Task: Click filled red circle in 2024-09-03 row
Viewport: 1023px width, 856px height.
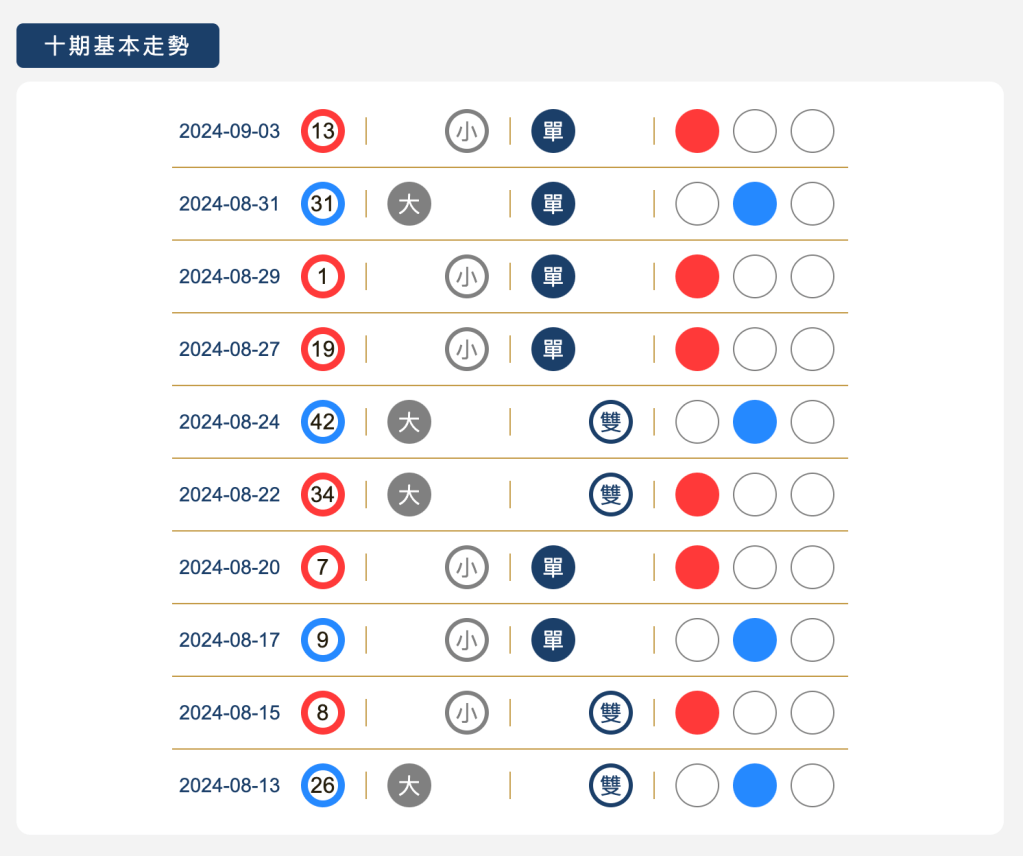Action: point(697,131)
